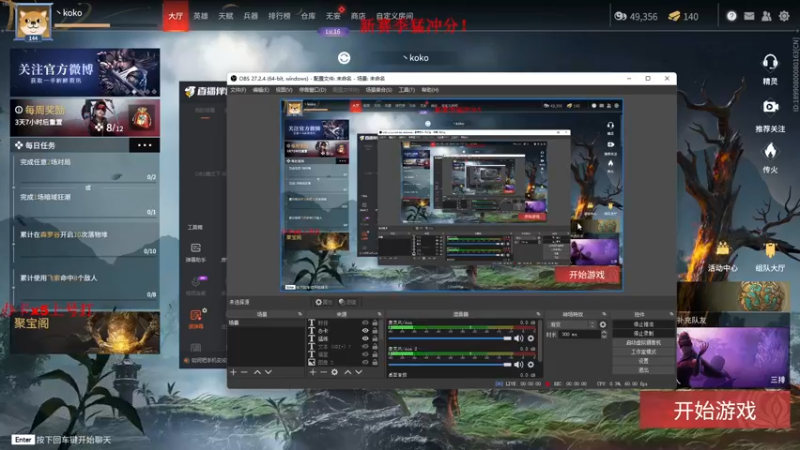Open the 精灵 headphone icon

pos(770,63)
